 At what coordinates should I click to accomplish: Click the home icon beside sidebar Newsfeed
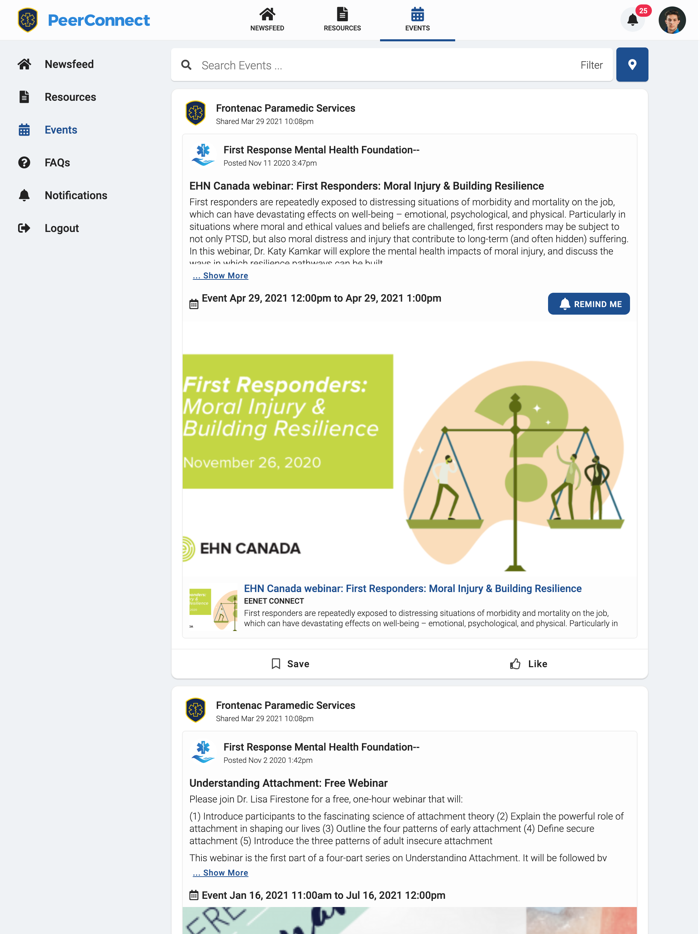click(x=24, y=64)
